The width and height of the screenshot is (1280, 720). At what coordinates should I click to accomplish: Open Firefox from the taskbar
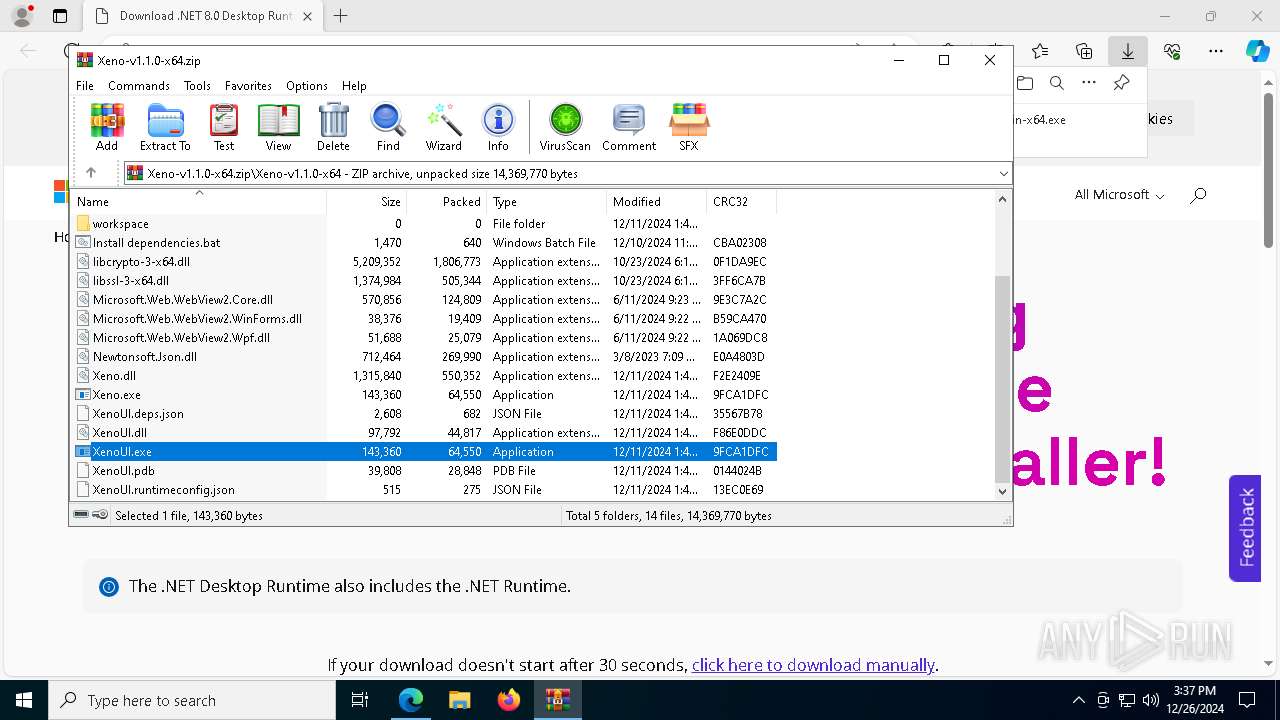(x=509, y=700)
